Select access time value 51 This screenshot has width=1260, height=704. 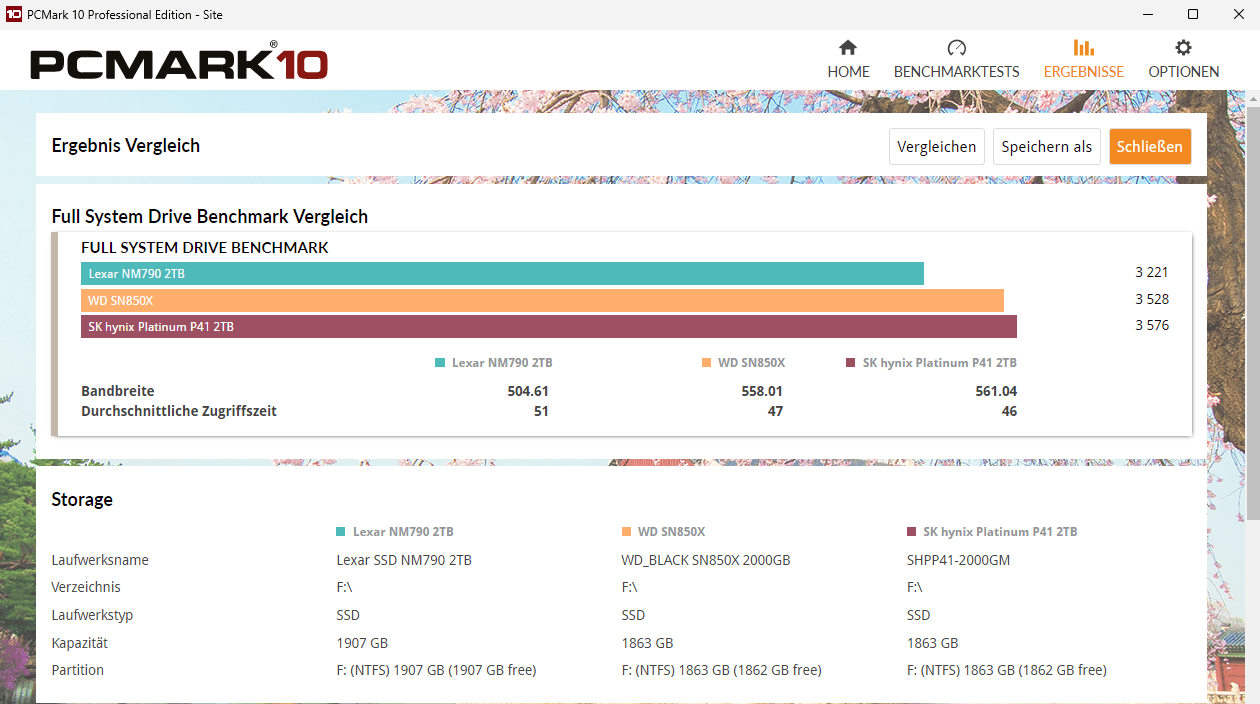(541, 411)
